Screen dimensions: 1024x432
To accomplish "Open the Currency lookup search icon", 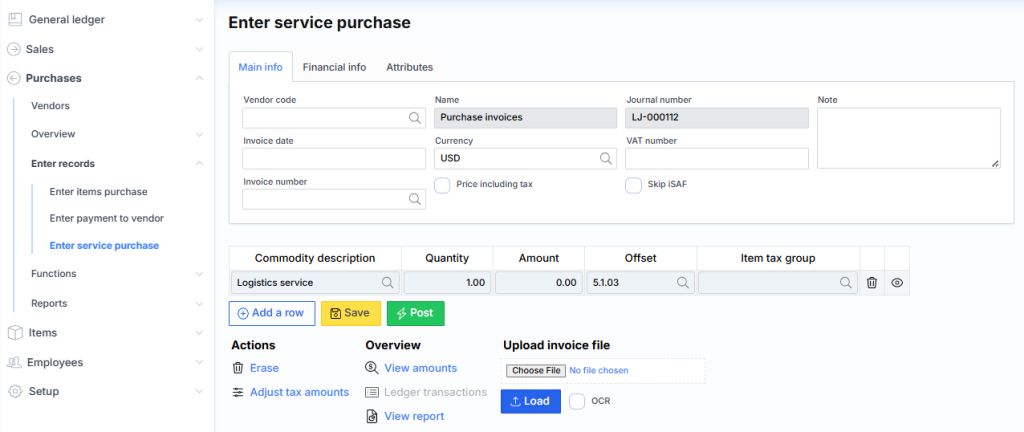I will tap(606, 158).
